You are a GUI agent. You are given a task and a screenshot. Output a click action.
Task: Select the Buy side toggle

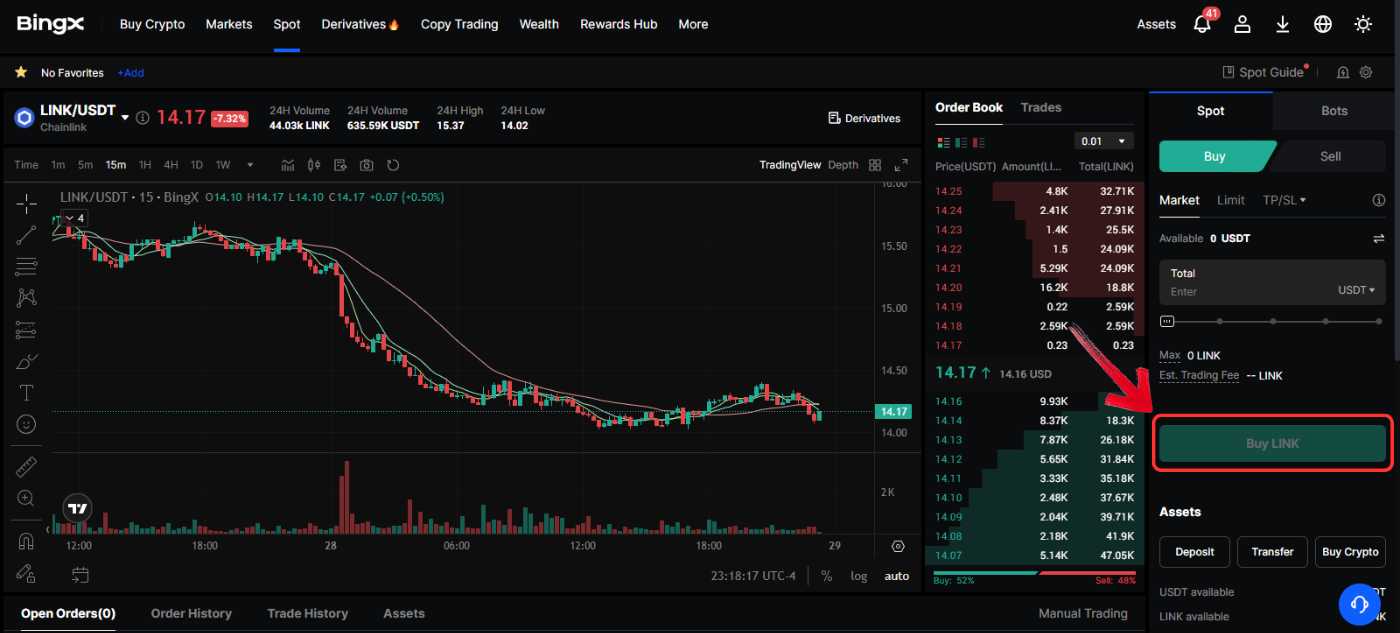tap(1214, 156)
